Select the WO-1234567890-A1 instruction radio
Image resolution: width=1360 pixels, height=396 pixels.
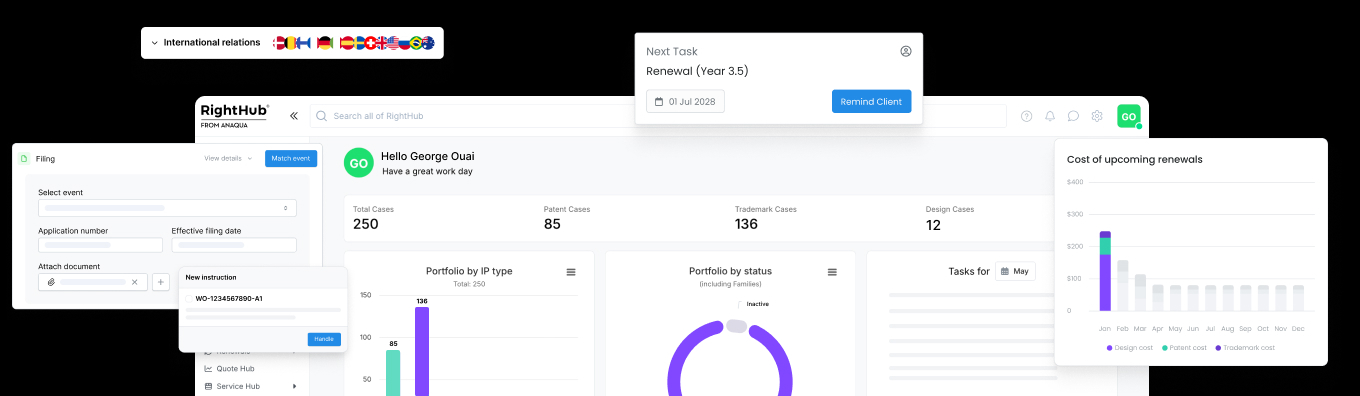189,298
